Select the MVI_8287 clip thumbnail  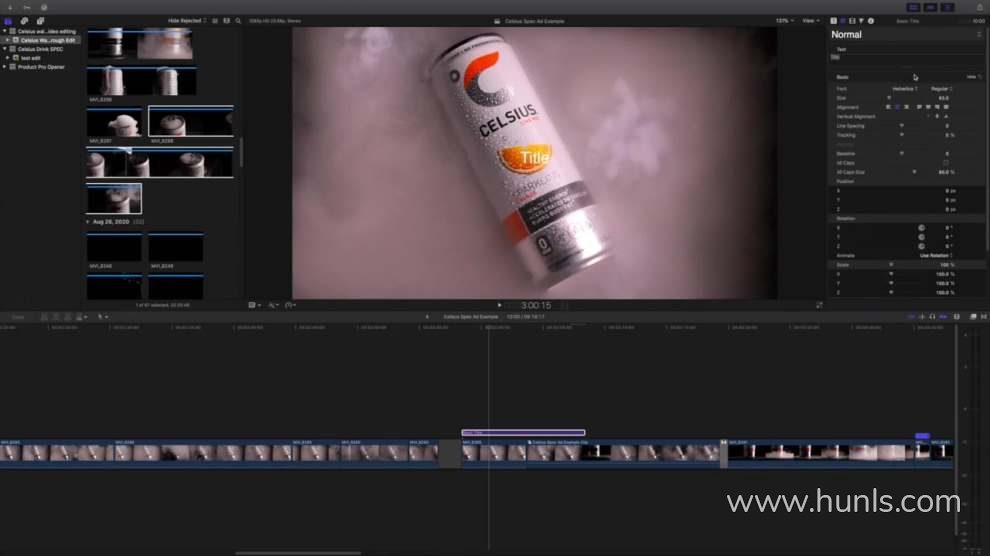pos(114,123)
